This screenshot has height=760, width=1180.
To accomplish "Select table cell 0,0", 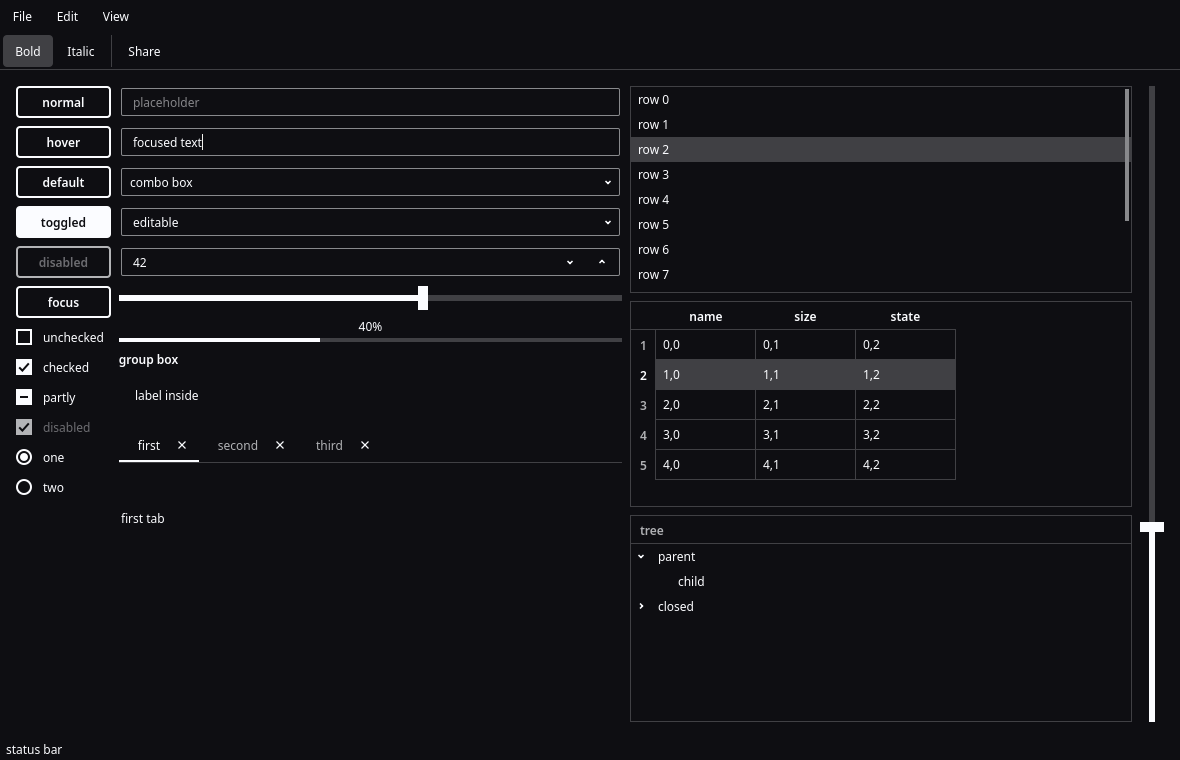I will (705, 345).
